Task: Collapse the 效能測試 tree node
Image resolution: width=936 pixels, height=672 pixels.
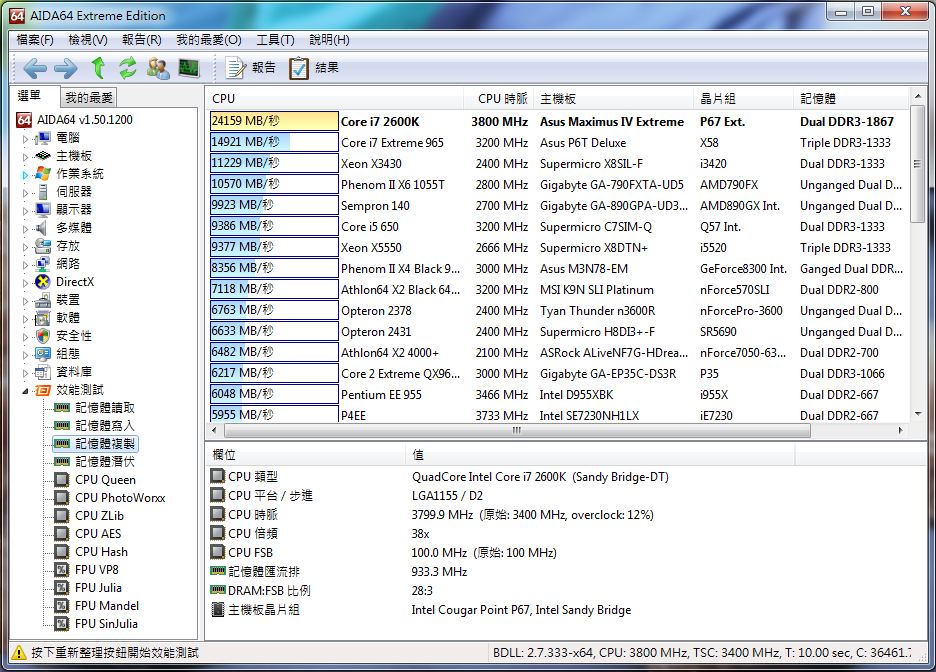Action: click(x=25, y=391)
